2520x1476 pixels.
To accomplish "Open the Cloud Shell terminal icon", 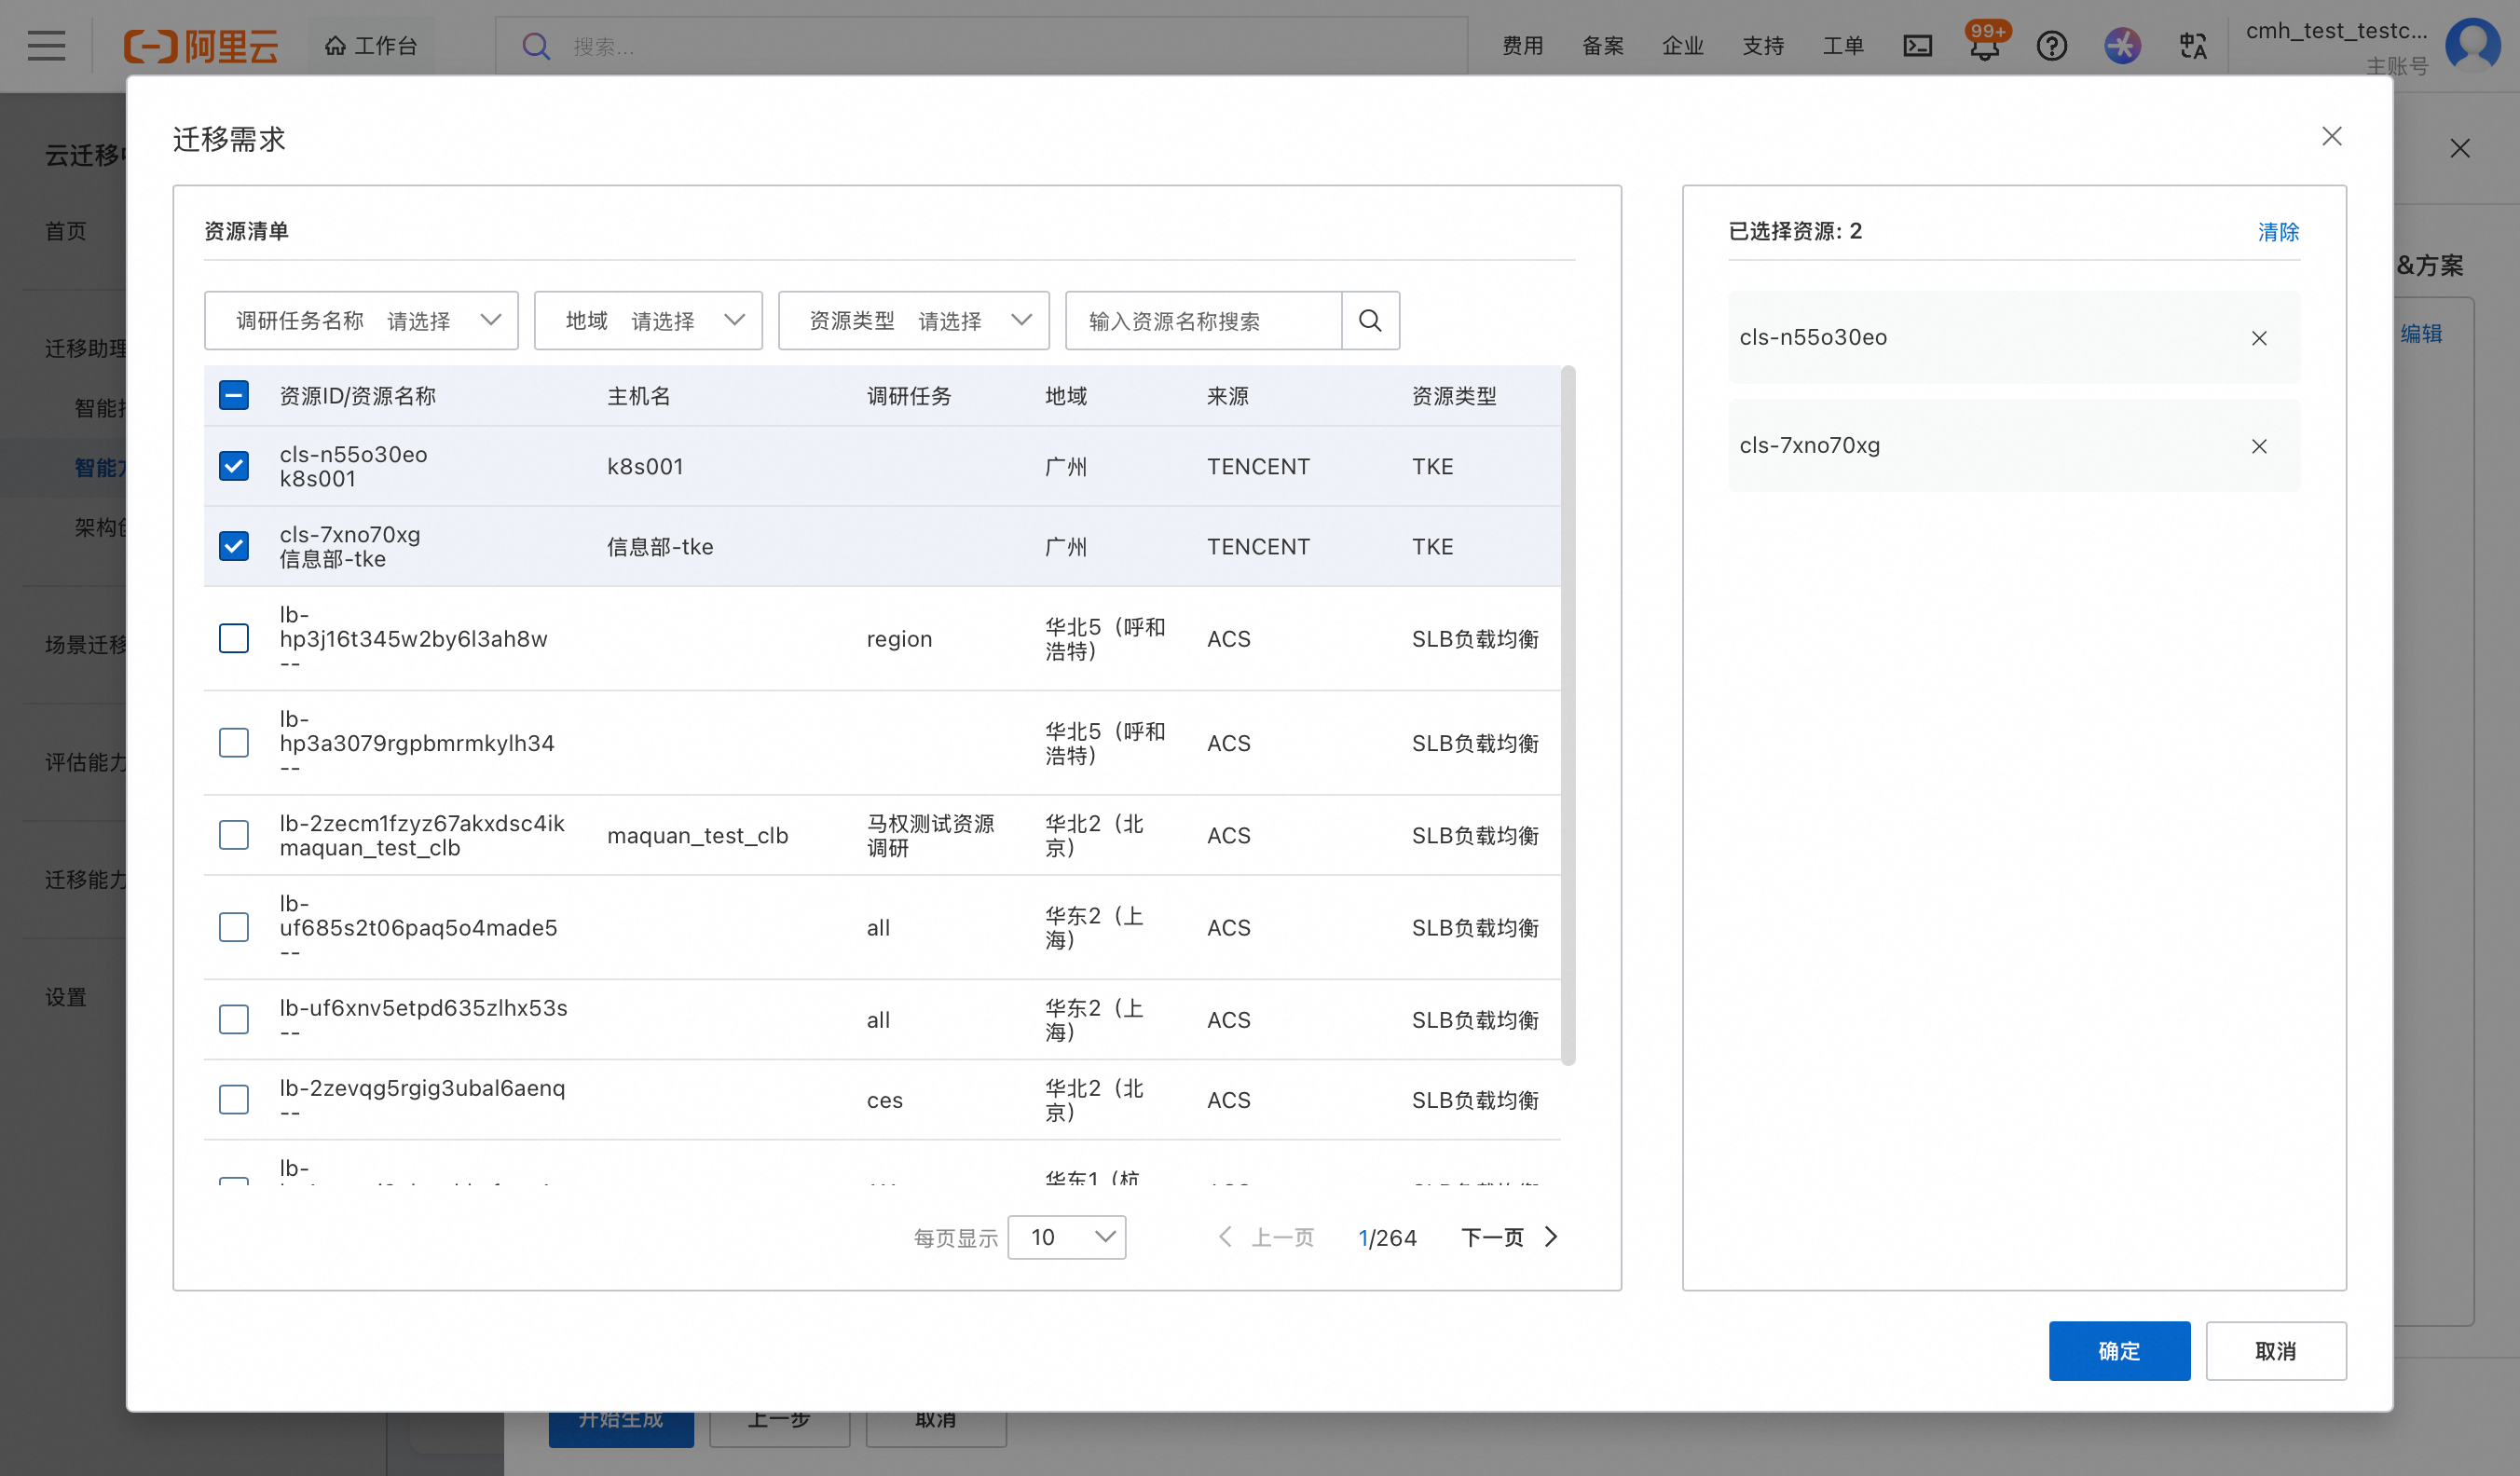I will pyautogui.click(x=1917, y=46).
